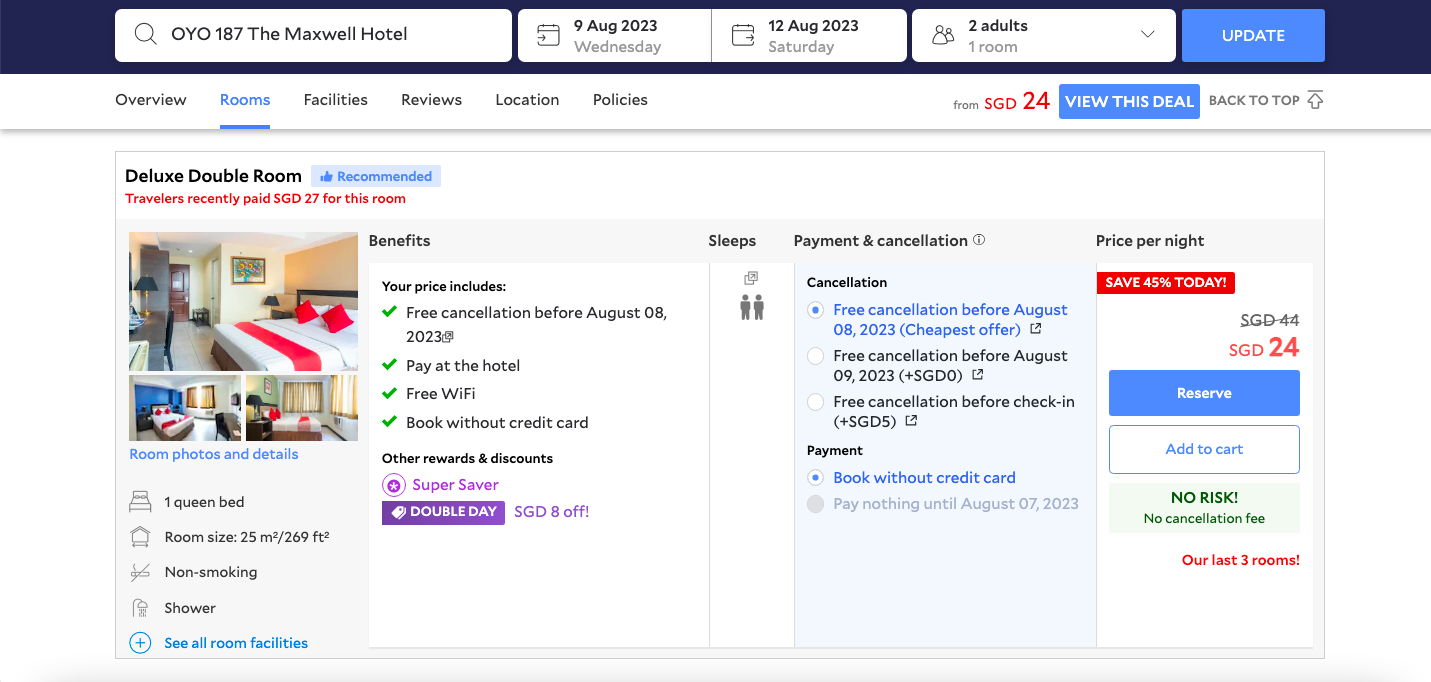Image resolution: width=1431 pixels, height=682 pixels.
Task: Click the room size icon
Action: click(140, 537)
